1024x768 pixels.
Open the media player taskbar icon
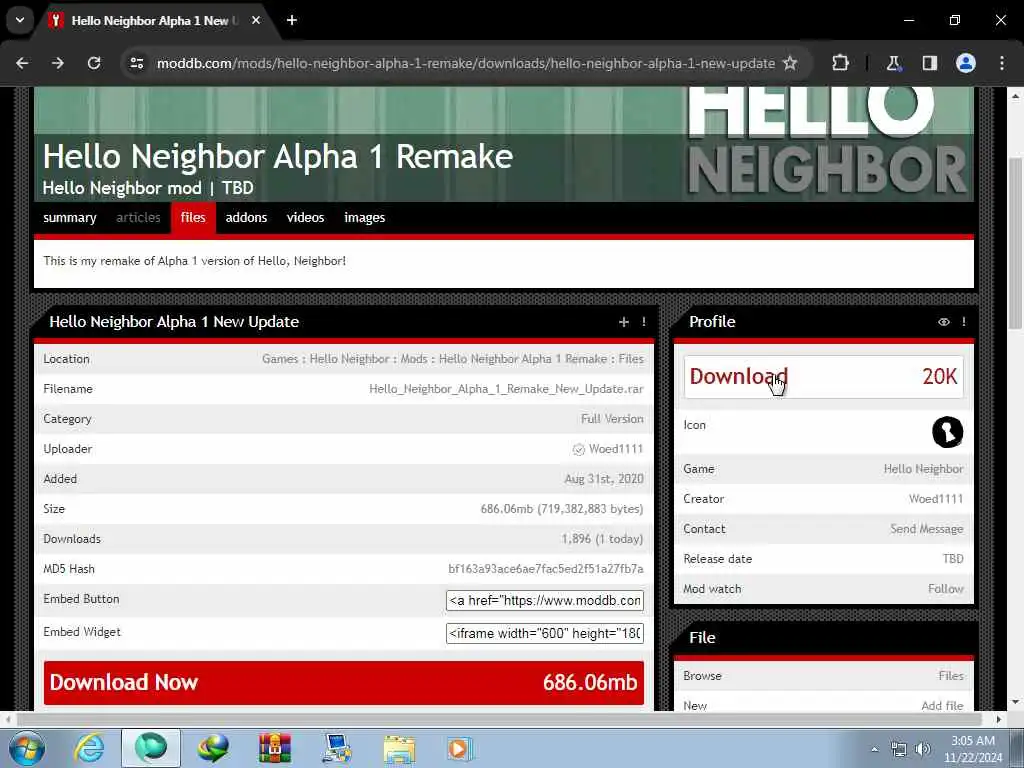(x=460, y=748)
